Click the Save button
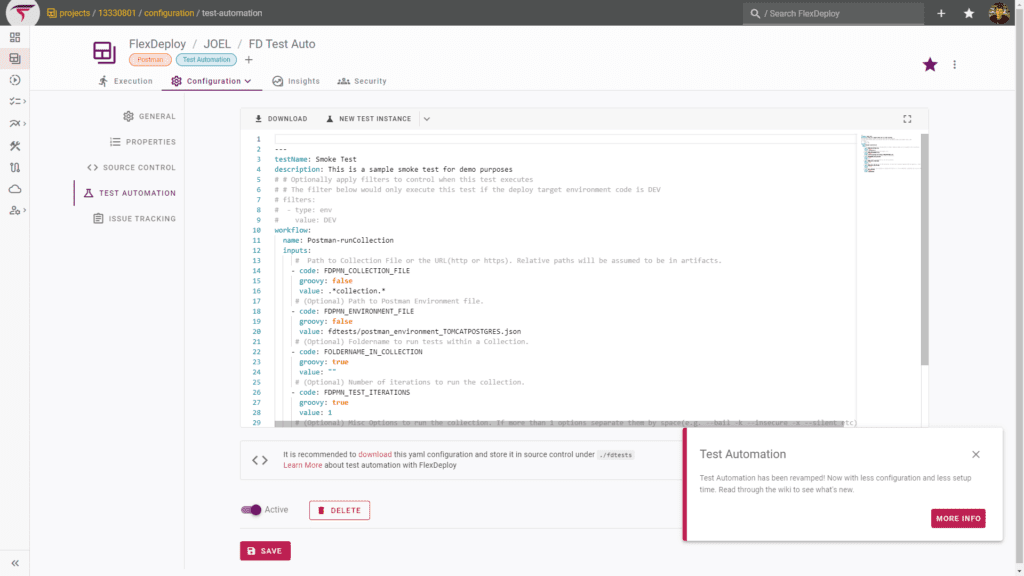This screenshot has height=576, width=1024. [265, 551]
